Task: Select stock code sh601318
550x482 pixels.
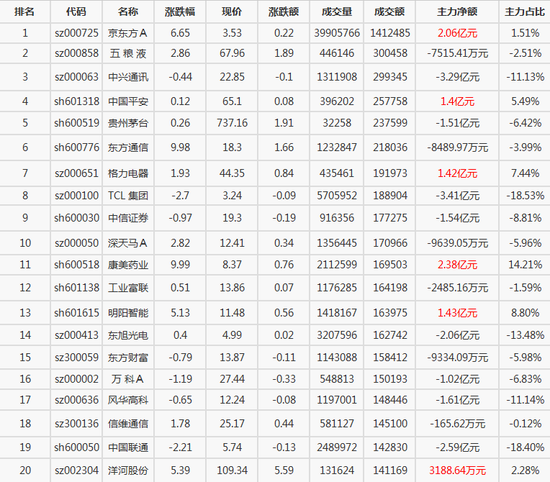Action: click(76, 101)
